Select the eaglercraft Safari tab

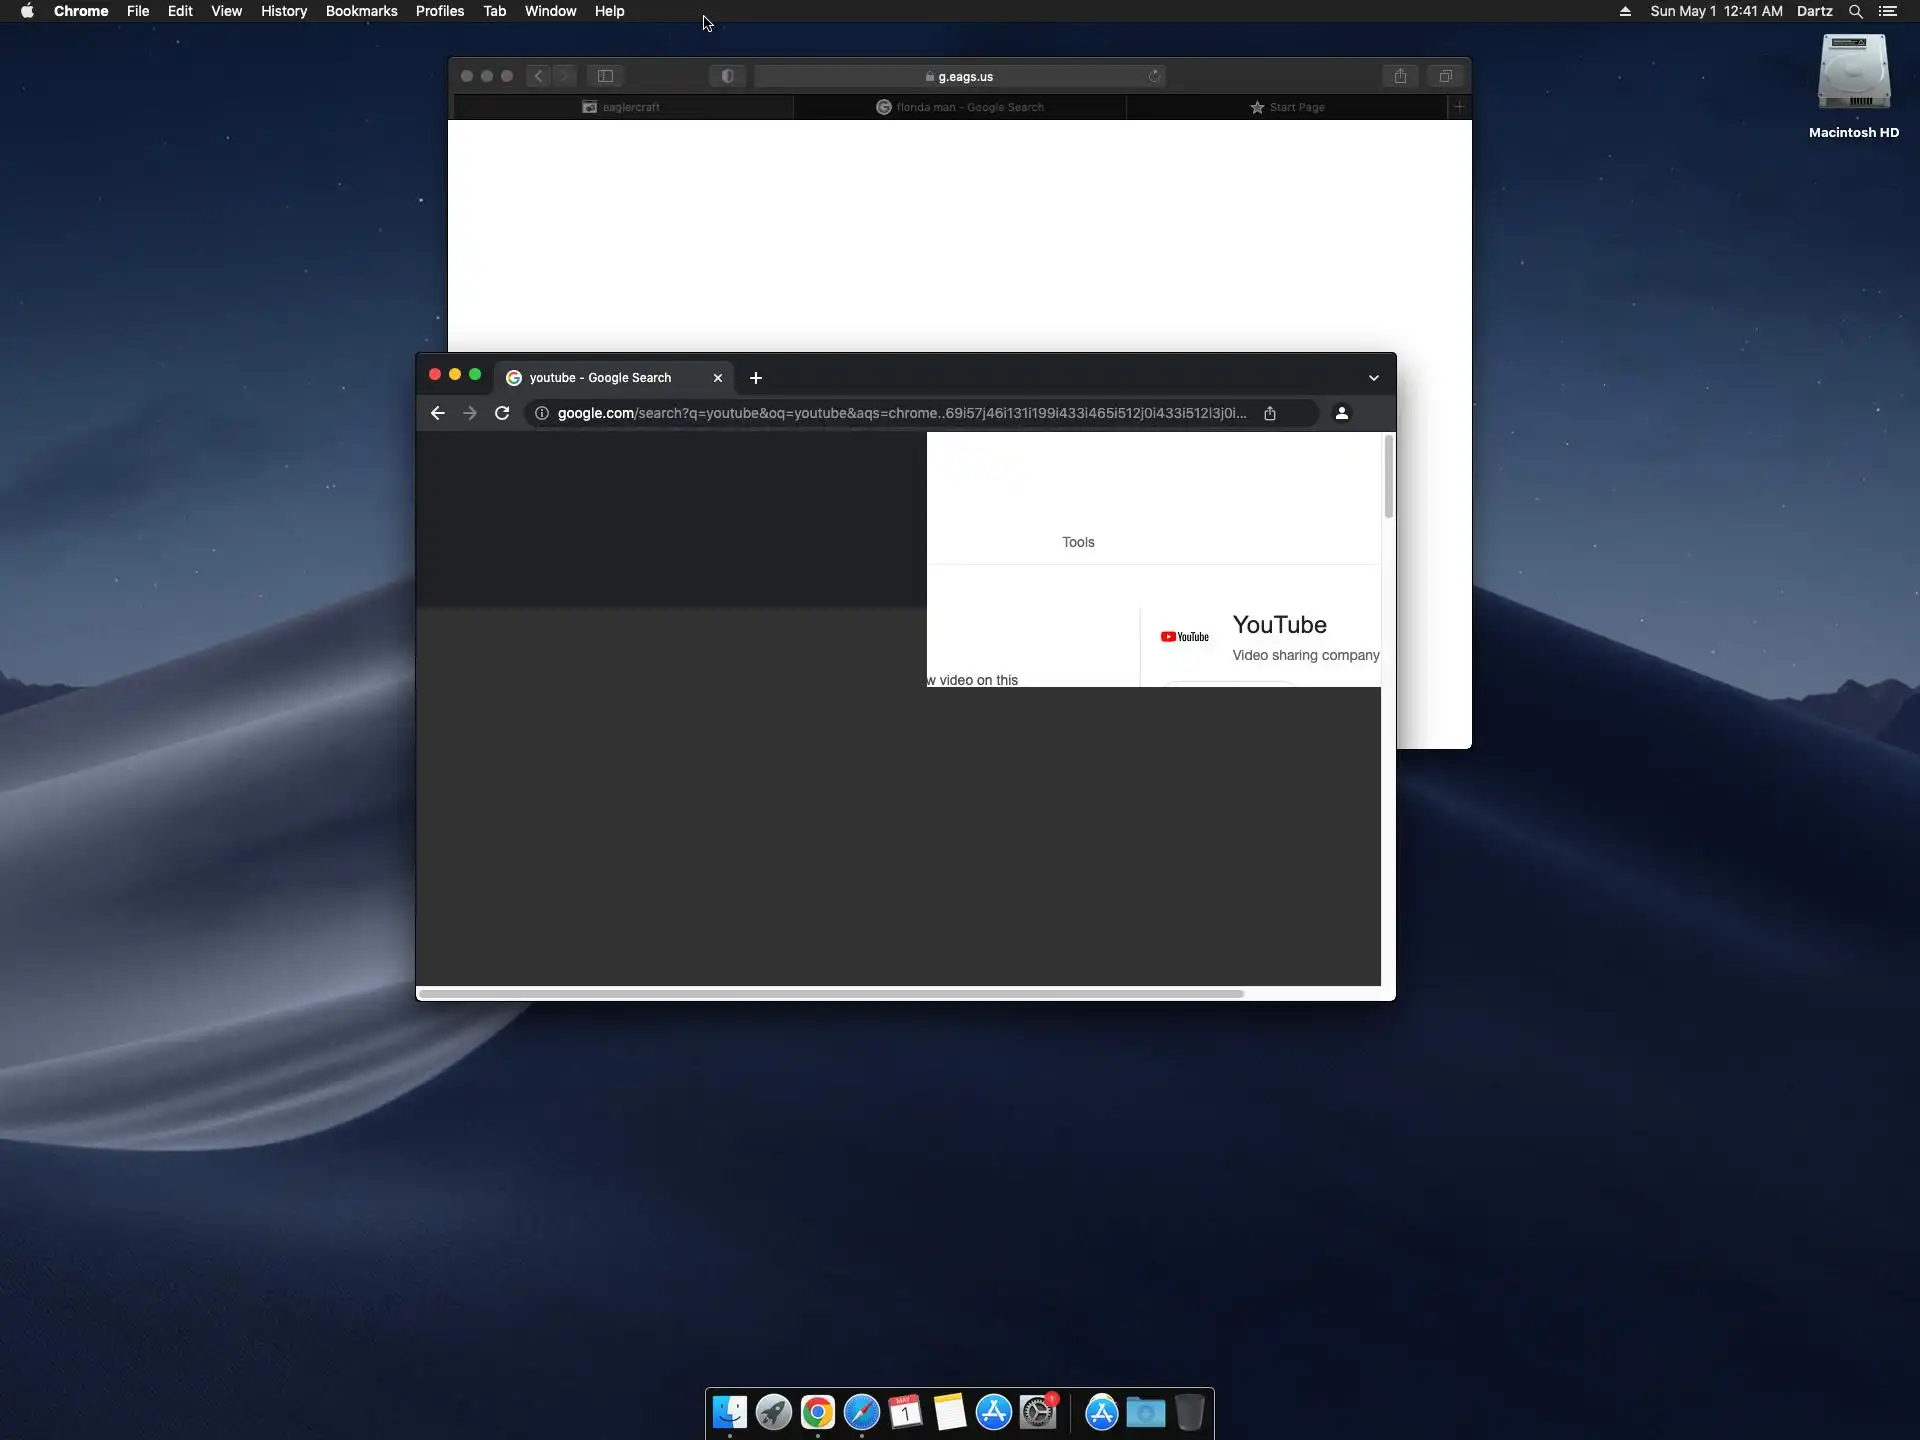622,107
